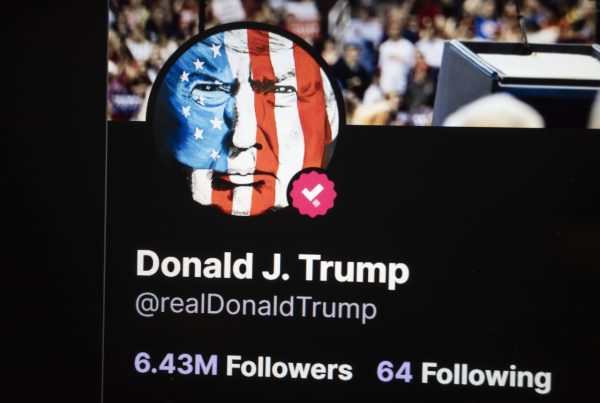Click the 6.43M follower count number
The width and height of the screenshot is (600, 403).
pos(176,364)
